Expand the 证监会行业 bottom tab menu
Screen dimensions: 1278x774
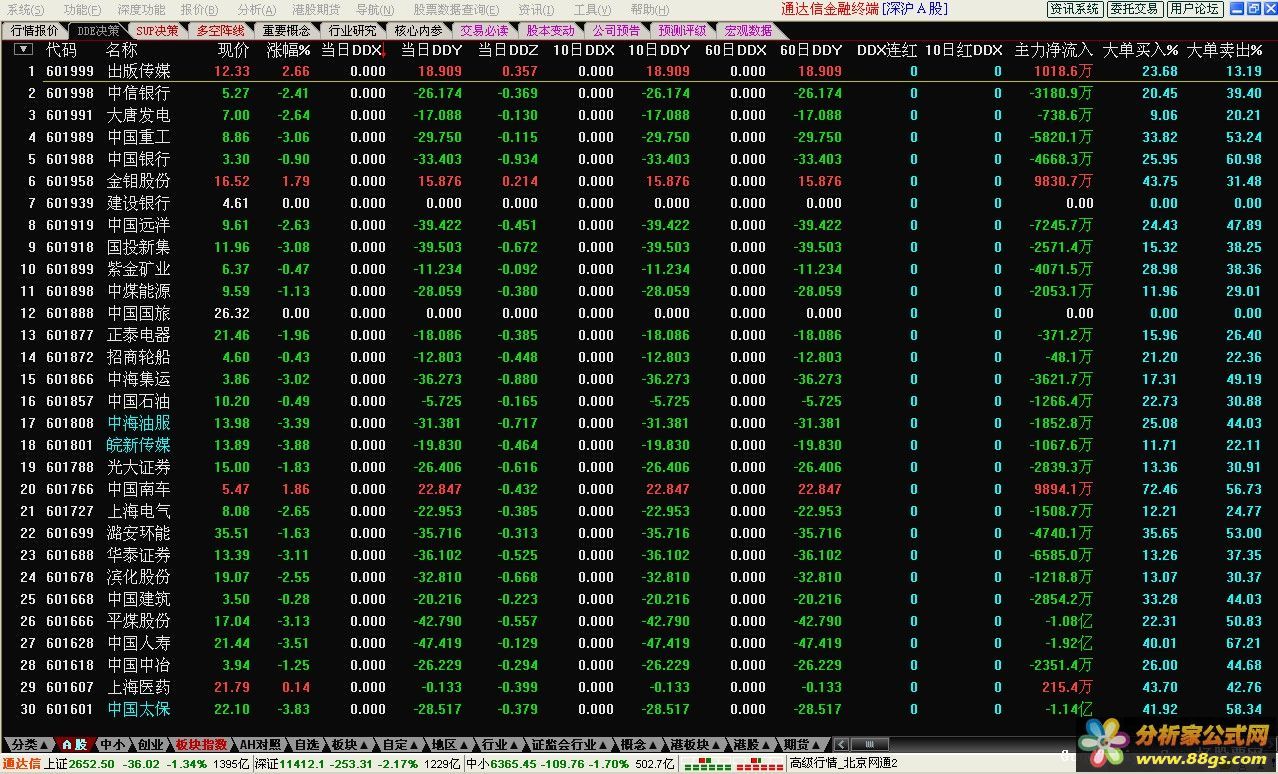[569, 745]
